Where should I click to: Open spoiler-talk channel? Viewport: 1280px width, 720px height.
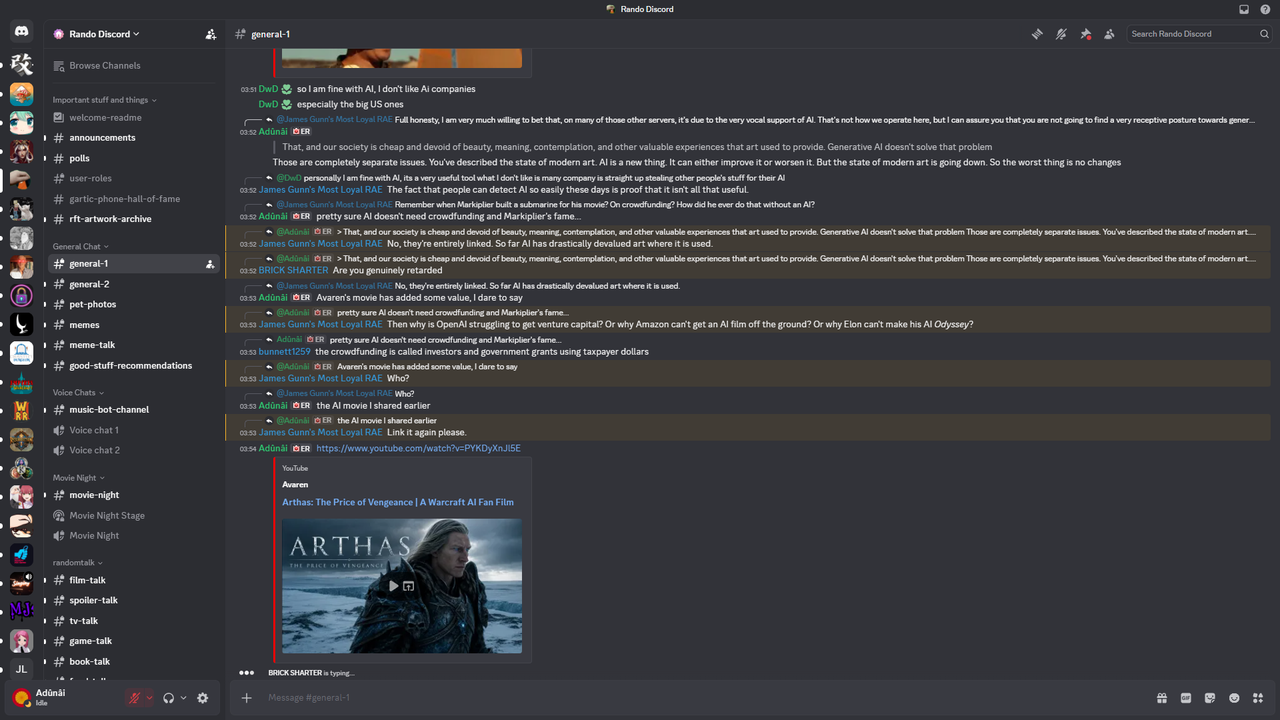click(133, 600)
